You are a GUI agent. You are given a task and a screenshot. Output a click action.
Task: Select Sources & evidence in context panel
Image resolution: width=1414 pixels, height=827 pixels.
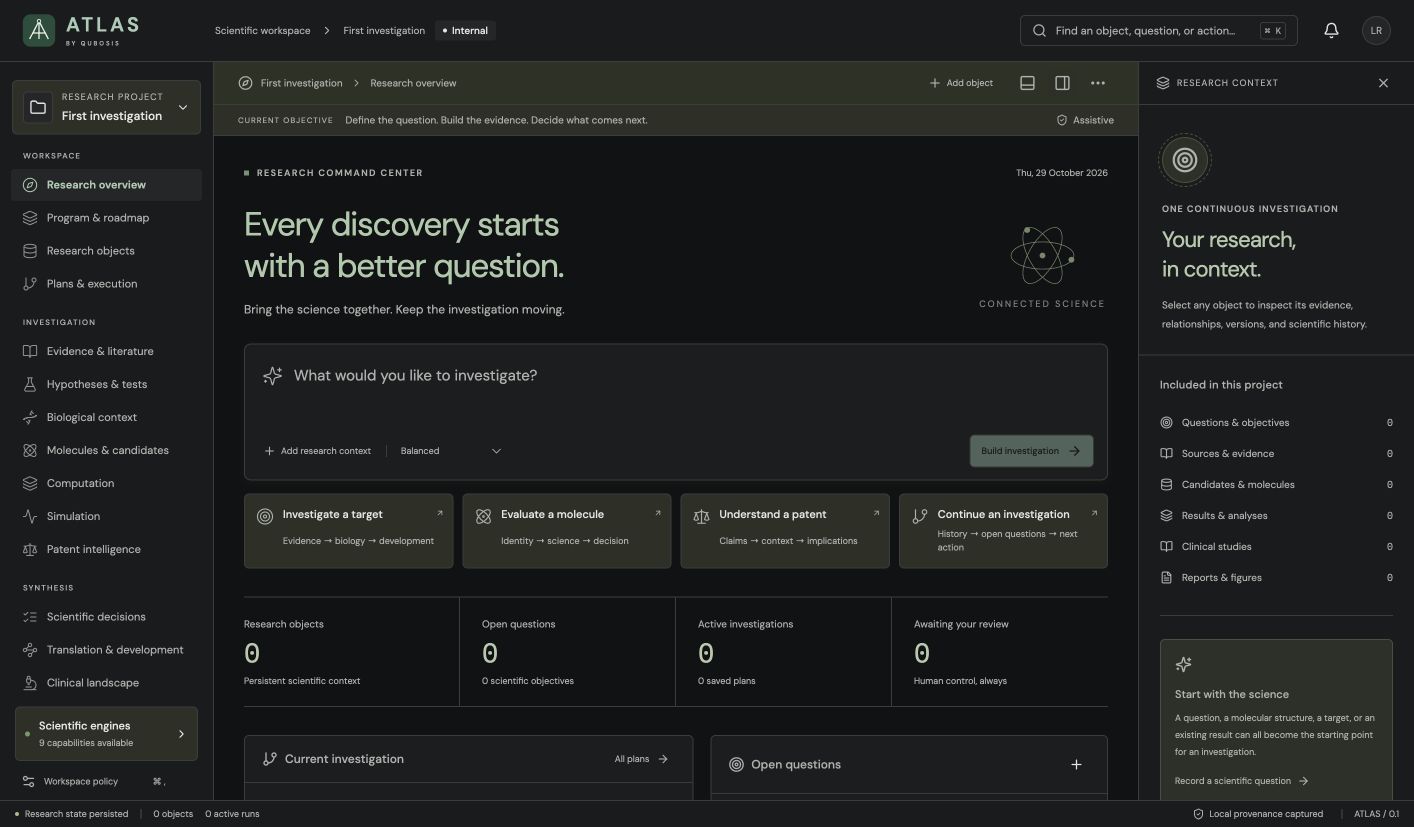click(x=1276, y=454)
